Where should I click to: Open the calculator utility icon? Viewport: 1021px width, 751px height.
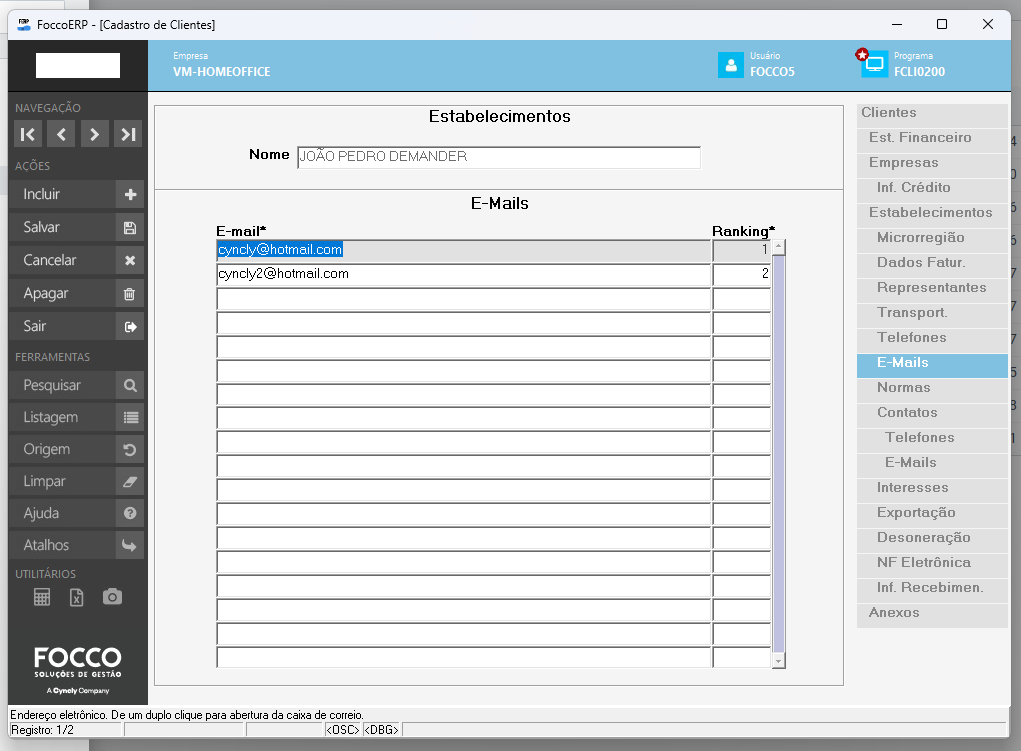pyautogui.click(x=42, y=597)
